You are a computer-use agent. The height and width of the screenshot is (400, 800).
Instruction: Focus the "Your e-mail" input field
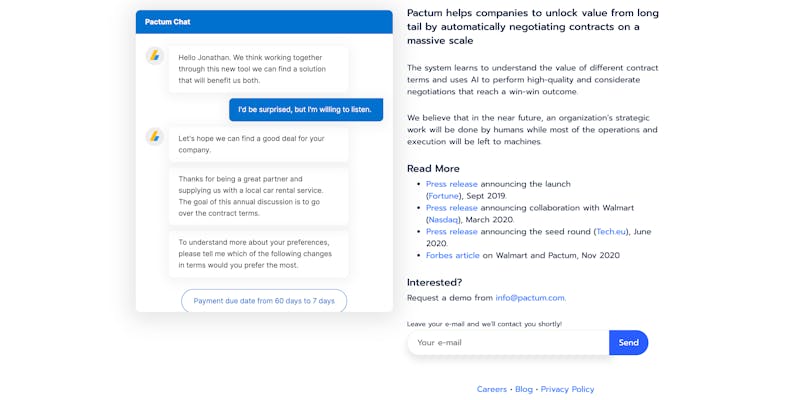508,343
